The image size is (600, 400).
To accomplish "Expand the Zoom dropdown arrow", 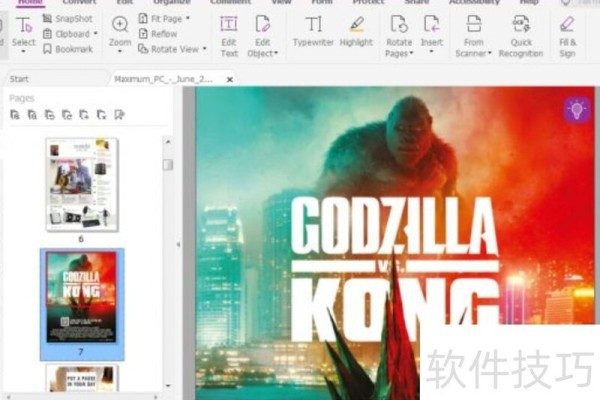I will point(120,51).
